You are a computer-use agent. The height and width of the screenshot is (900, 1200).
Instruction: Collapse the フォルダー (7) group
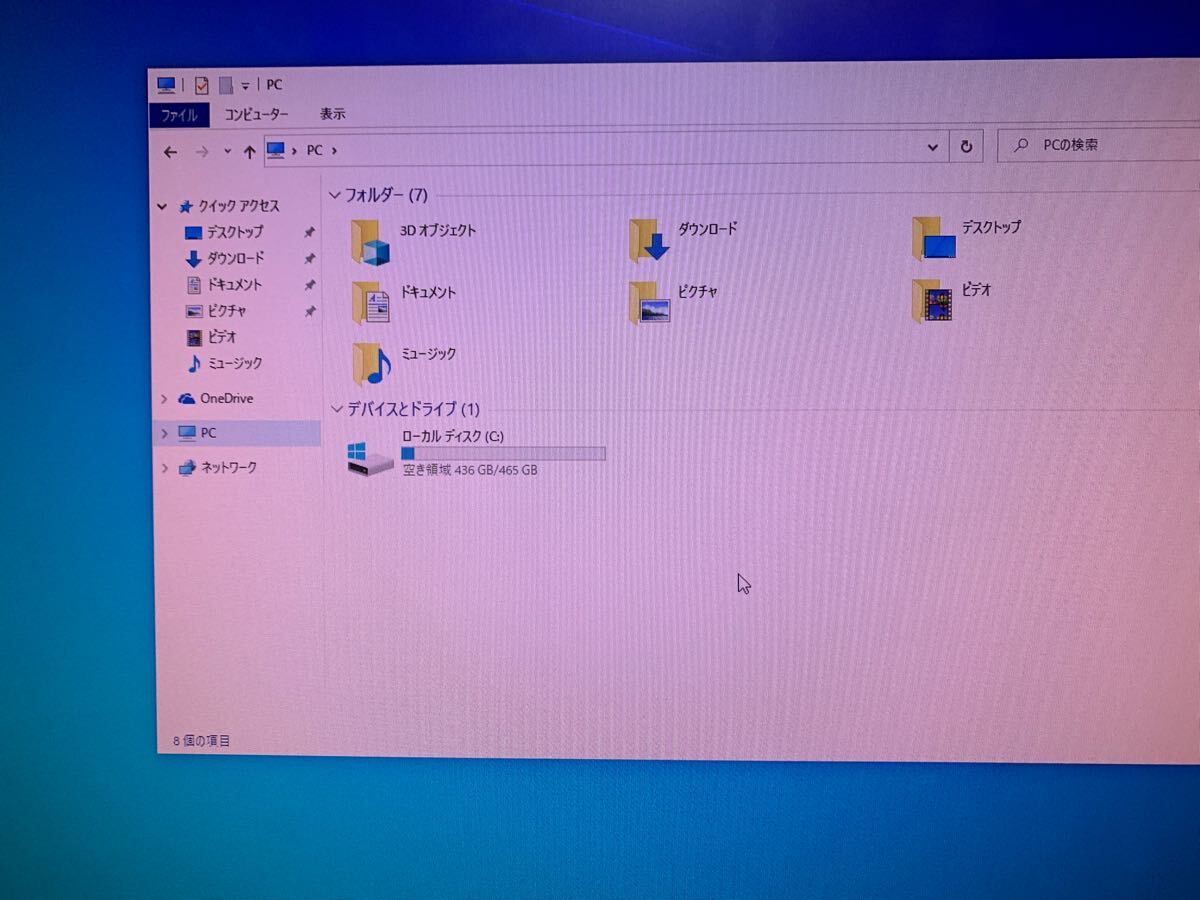point(335,195)
